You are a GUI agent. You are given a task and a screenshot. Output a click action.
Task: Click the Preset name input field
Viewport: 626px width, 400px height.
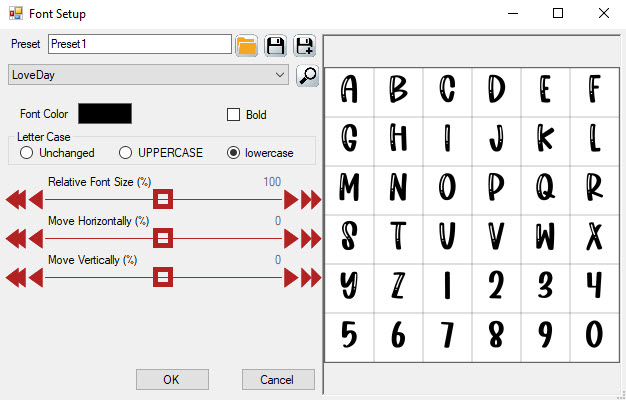pyautogui.click(x=140, y=44)
